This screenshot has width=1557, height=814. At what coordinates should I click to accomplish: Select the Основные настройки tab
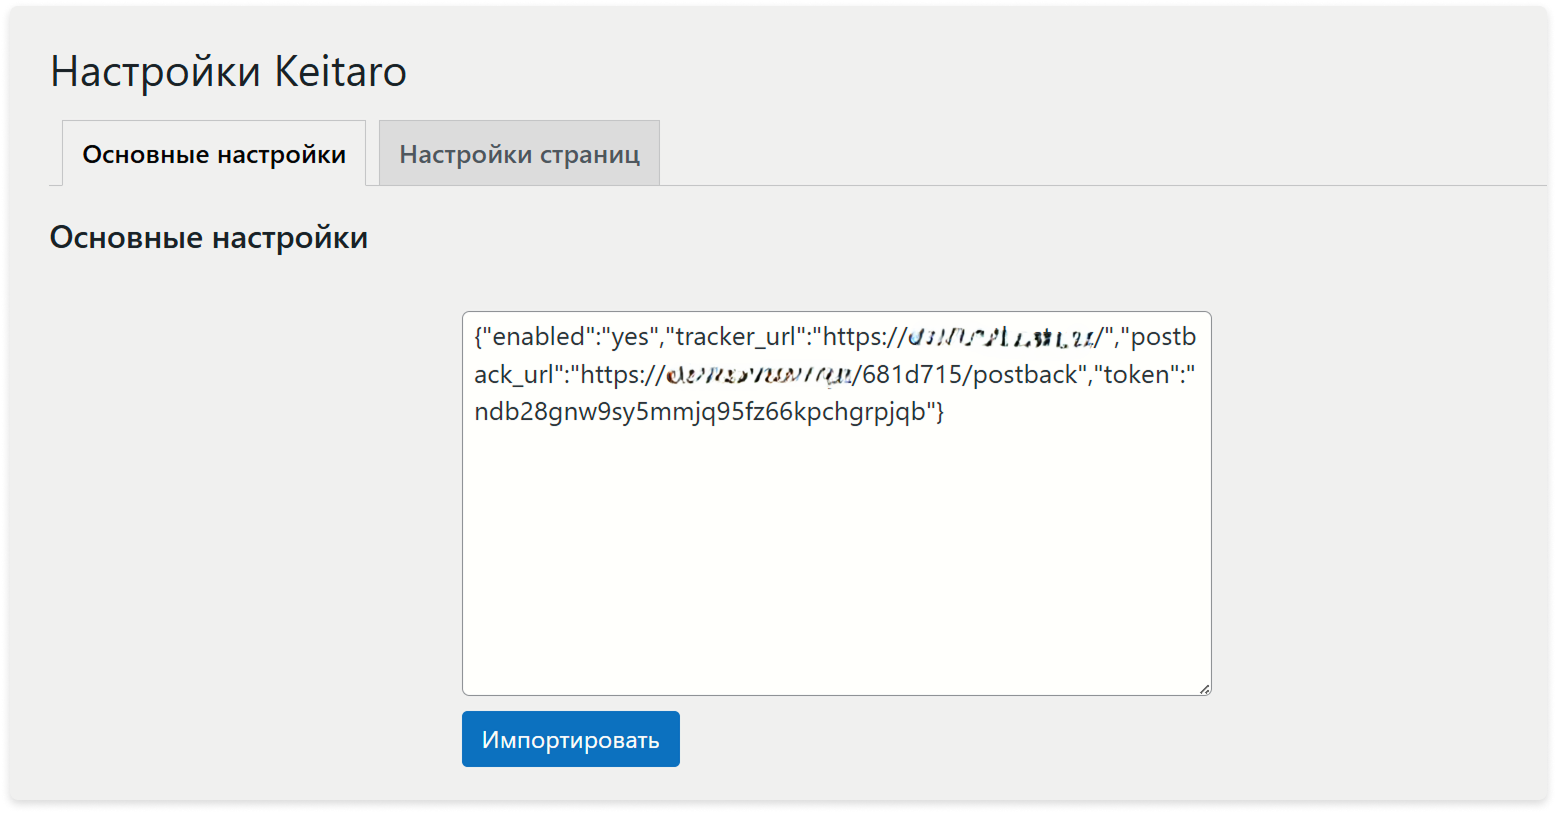point(214,154)
